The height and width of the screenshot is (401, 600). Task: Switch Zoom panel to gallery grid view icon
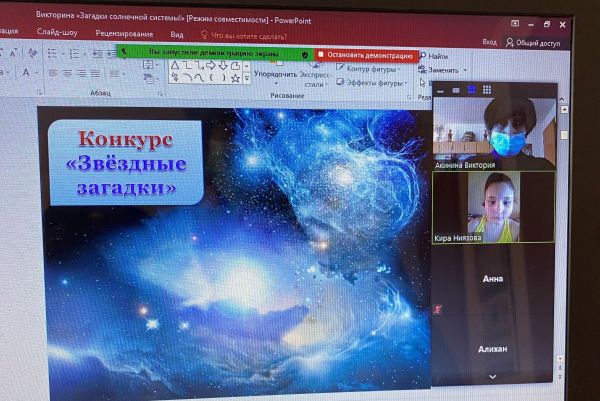(486, 90)
